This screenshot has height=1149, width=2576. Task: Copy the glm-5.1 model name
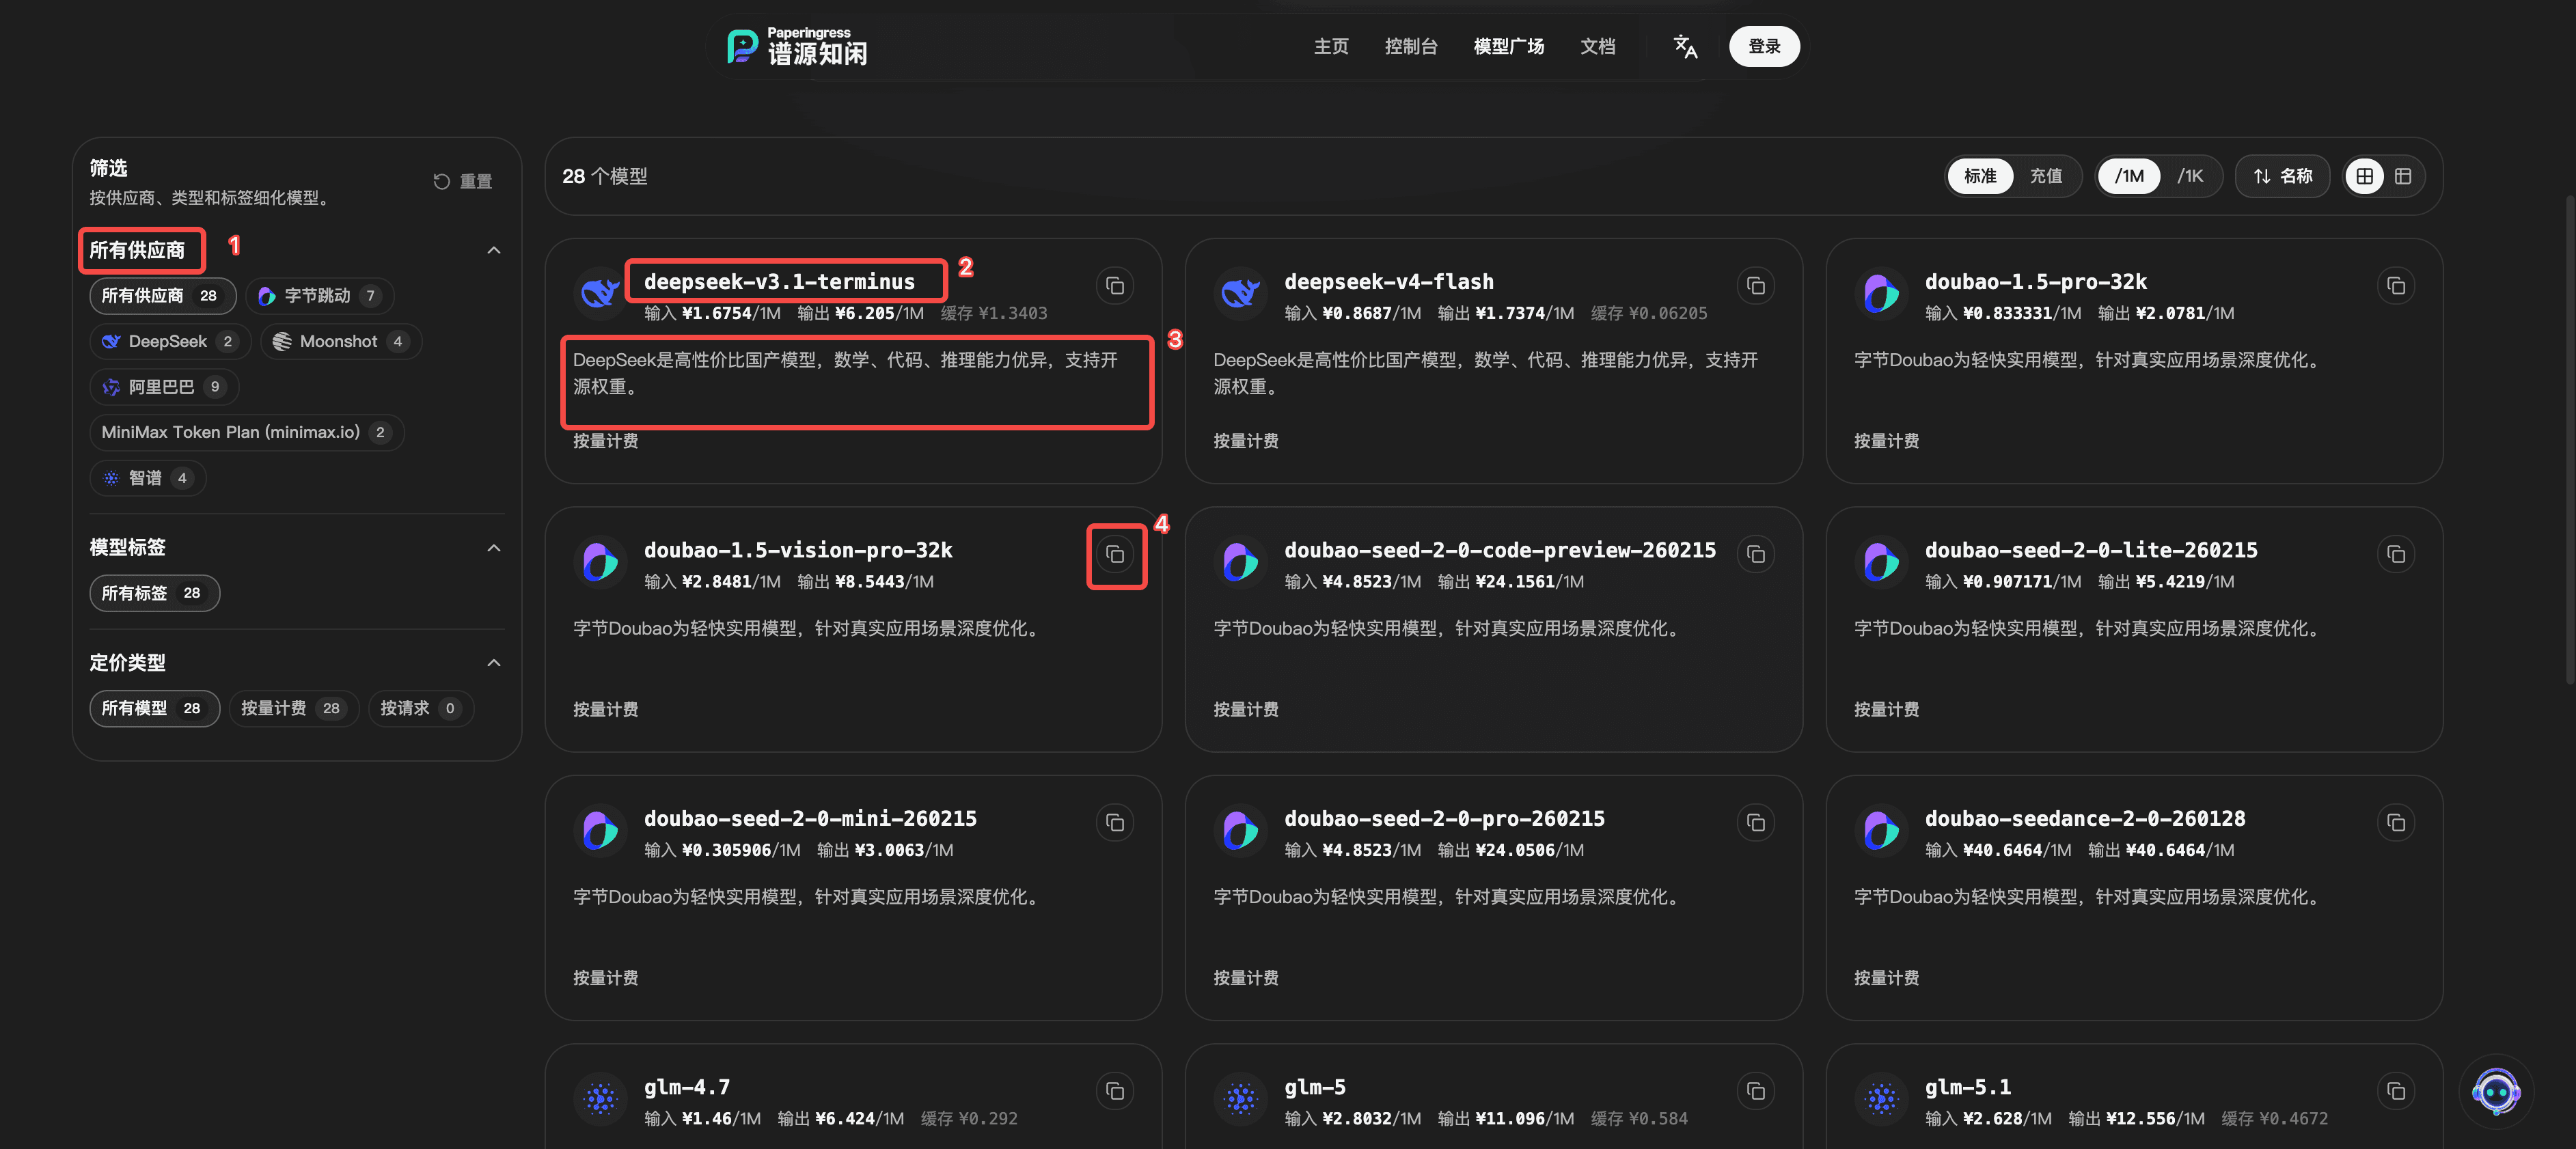2396,1091
